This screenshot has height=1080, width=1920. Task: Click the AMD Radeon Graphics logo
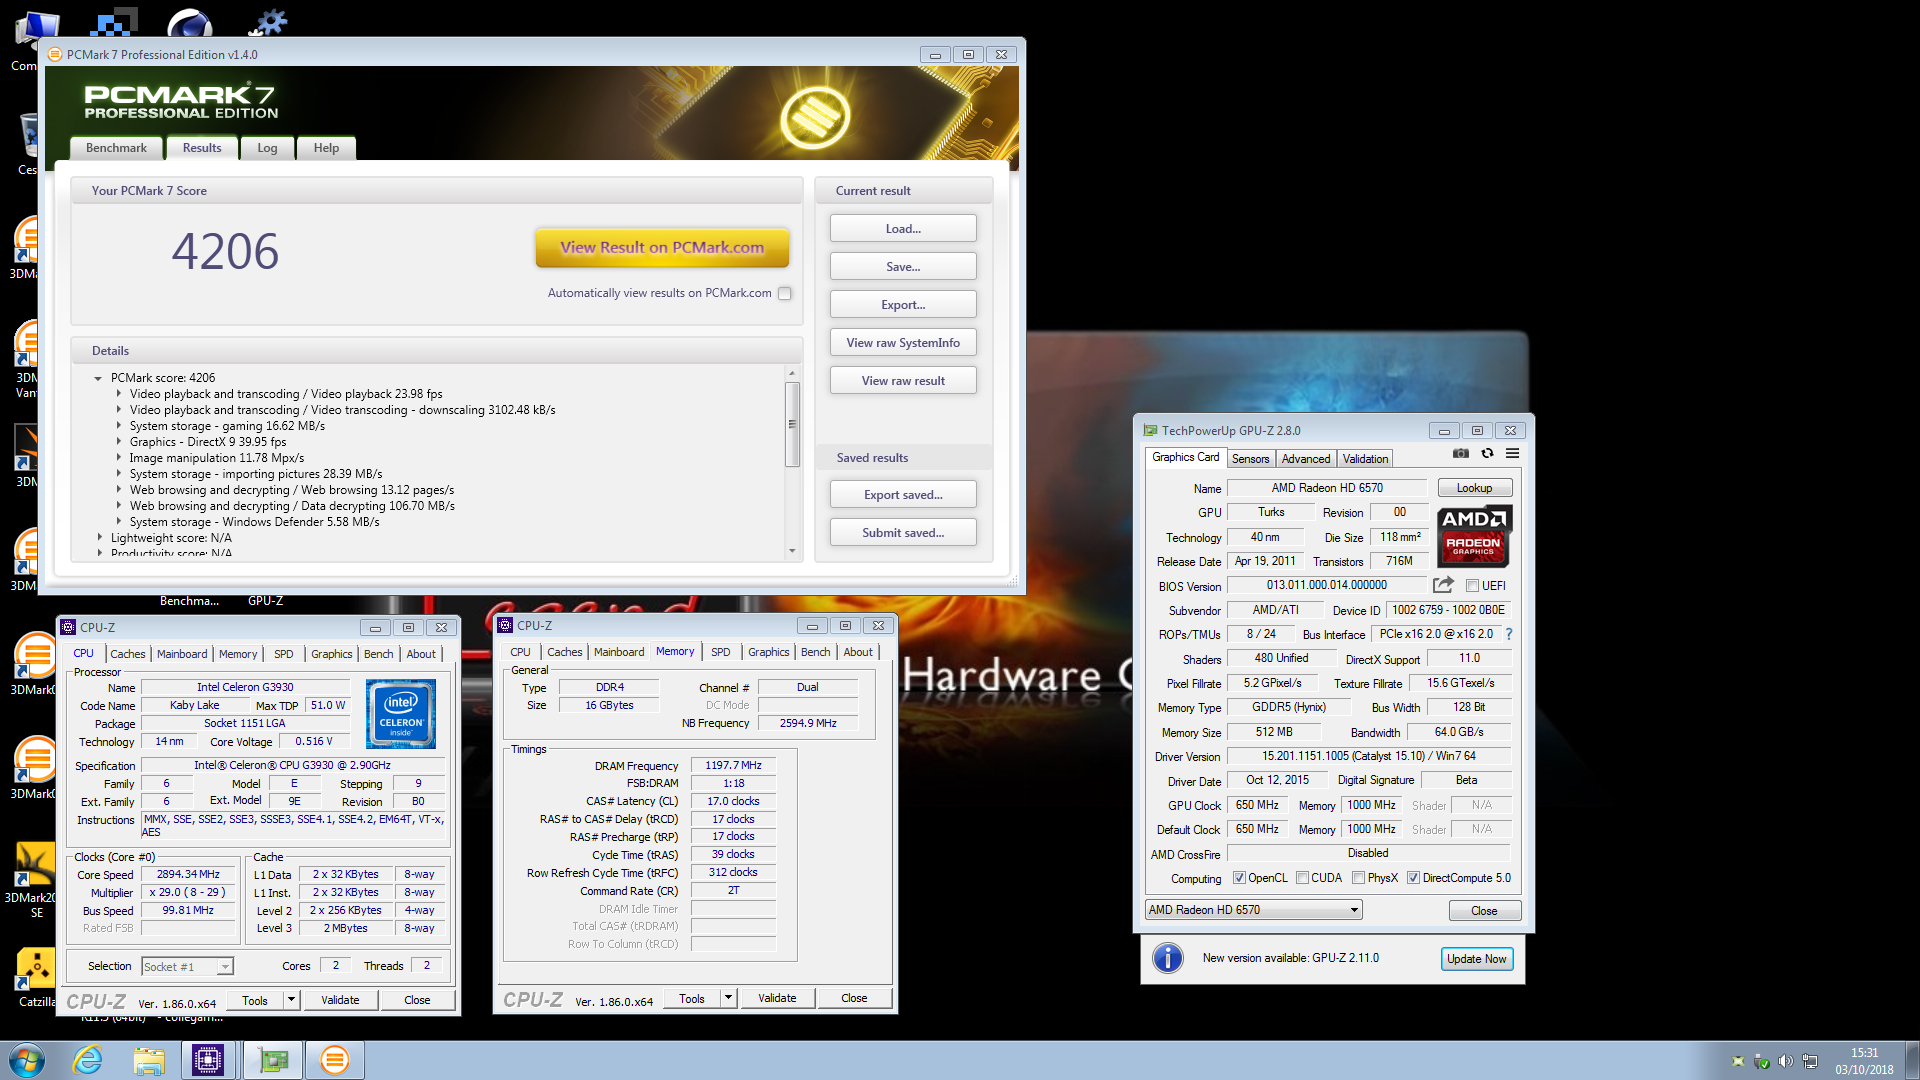click(1474, 536)
